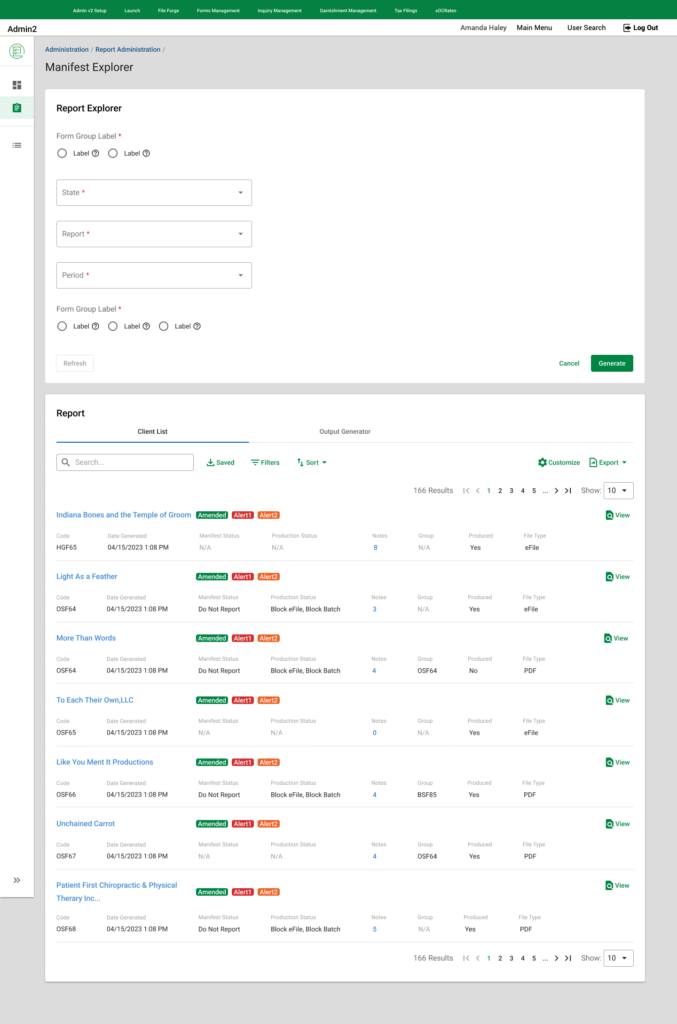Screen dimensions: 677x1024
Task: Open the Export dropdown menu
Action: point(609,463)
